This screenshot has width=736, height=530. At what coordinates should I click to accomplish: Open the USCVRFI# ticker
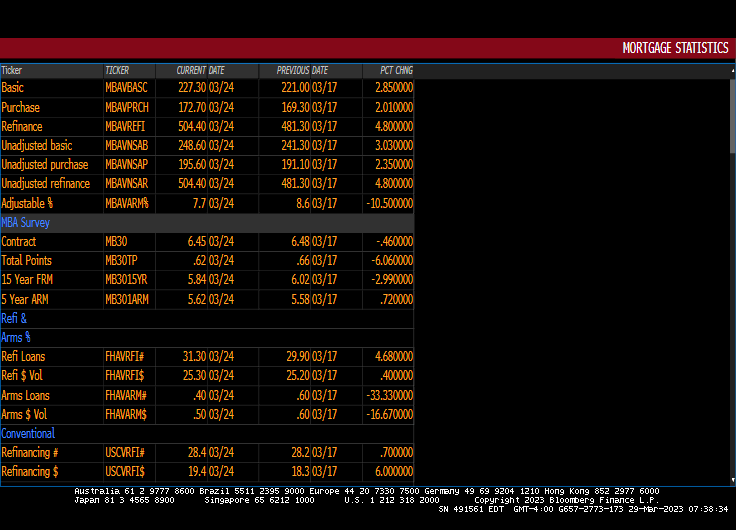(x=125, y=453)
